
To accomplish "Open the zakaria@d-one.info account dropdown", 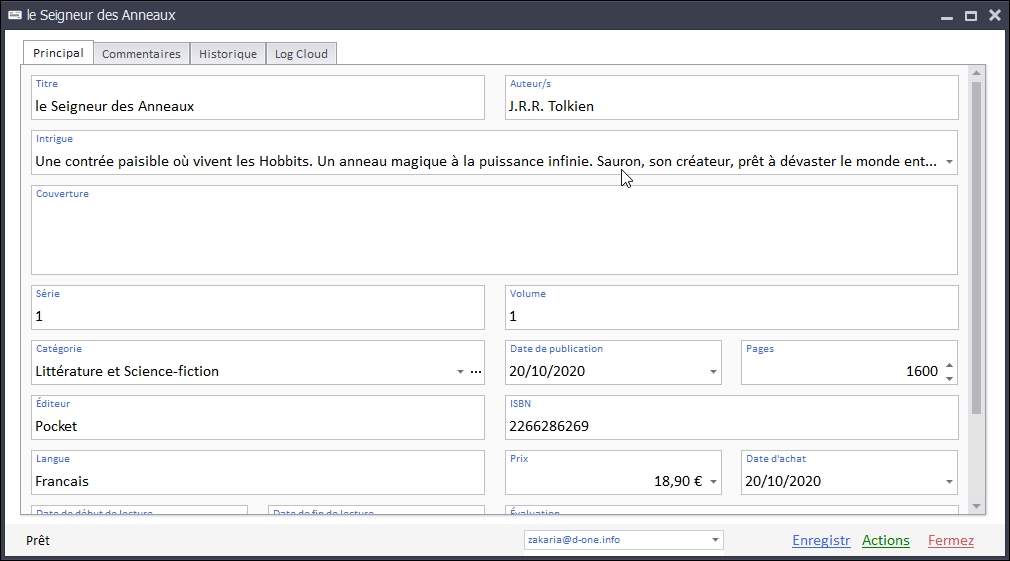I will 715,540.
